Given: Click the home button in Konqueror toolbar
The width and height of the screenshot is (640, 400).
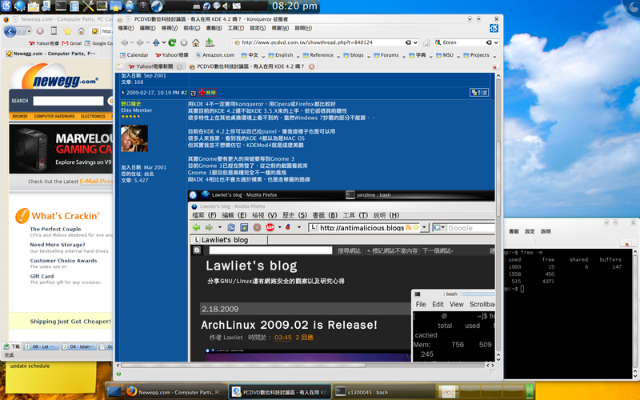Looking at the screenshot, I should pos(196,42).
